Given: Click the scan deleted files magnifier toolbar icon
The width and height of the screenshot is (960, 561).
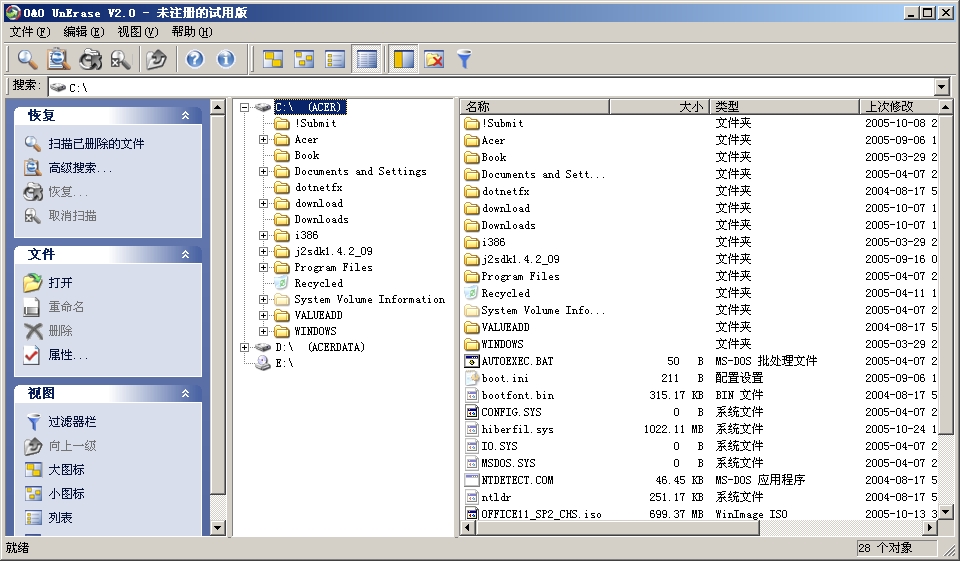Looking at the screenshot, I should pyautogui.click(x=27, y=59).
